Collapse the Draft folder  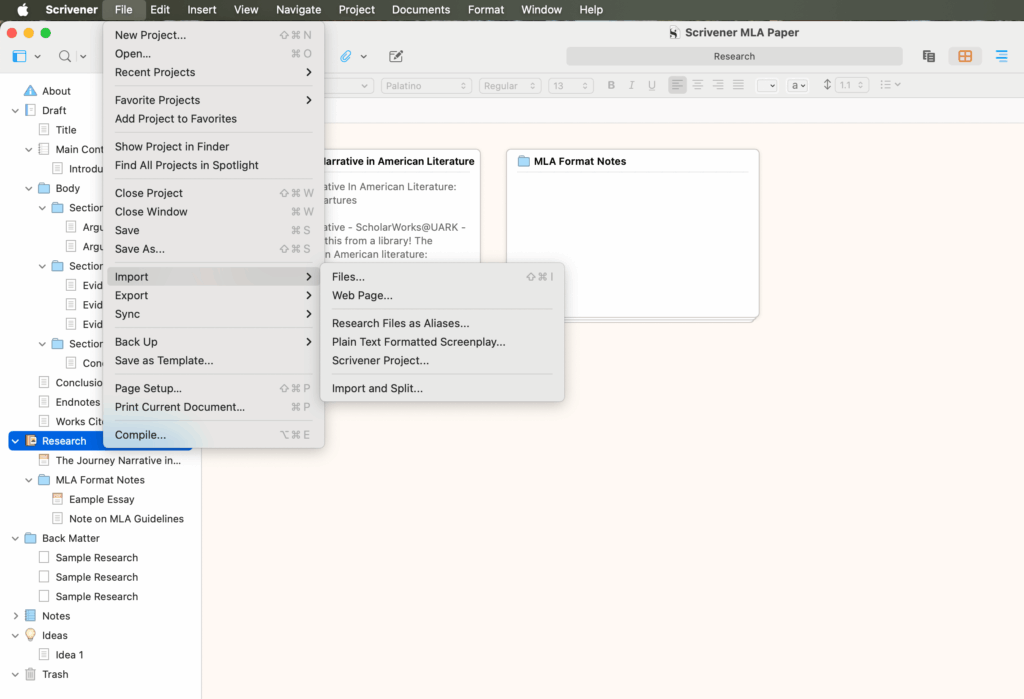pyautogui.click(x=15, y=110)
